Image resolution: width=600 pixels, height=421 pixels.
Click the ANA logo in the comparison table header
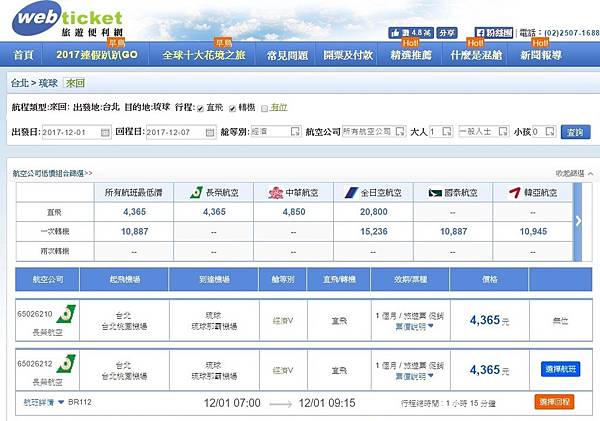click(x=351, y=193)
